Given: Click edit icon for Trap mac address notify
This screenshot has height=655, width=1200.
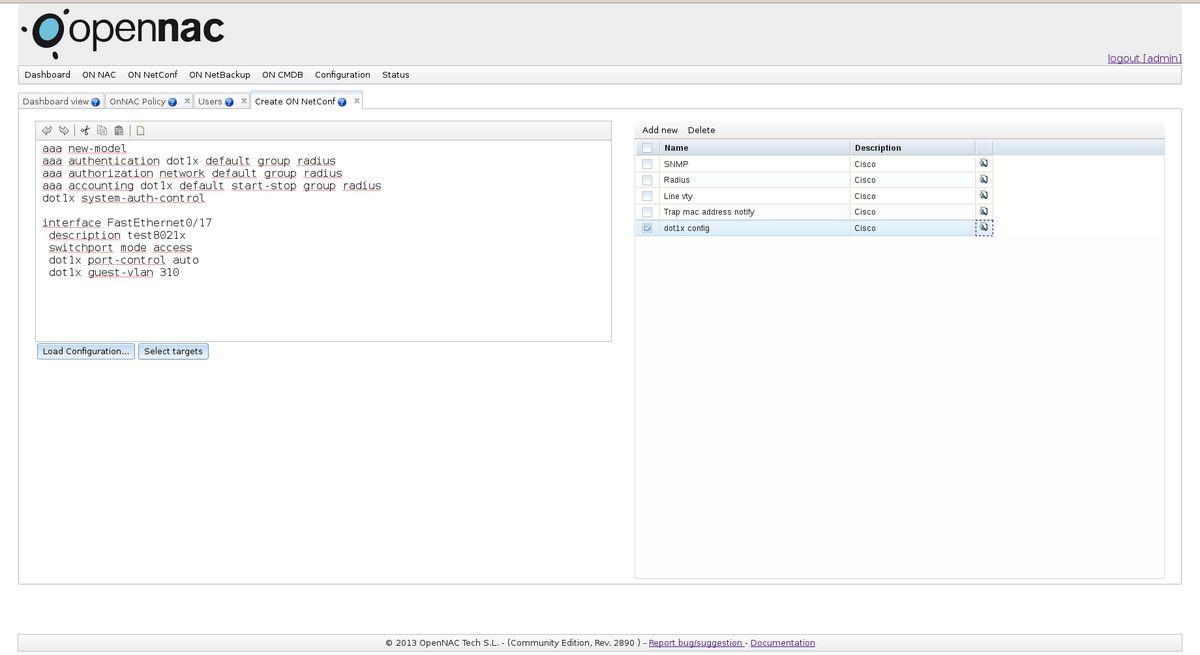Looking at the screenshot, I should pyautogui.click(x=984, y=211).
